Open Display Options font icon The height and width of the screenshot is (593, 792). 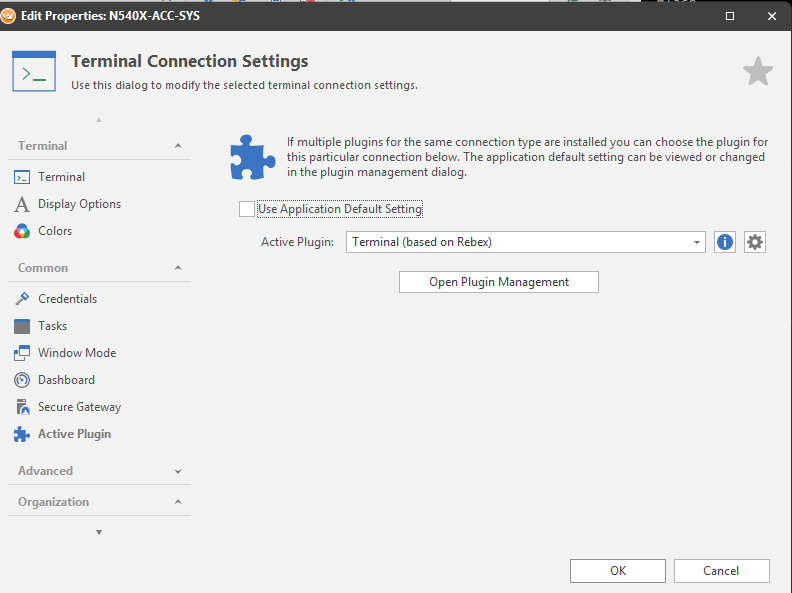point(21,204)
